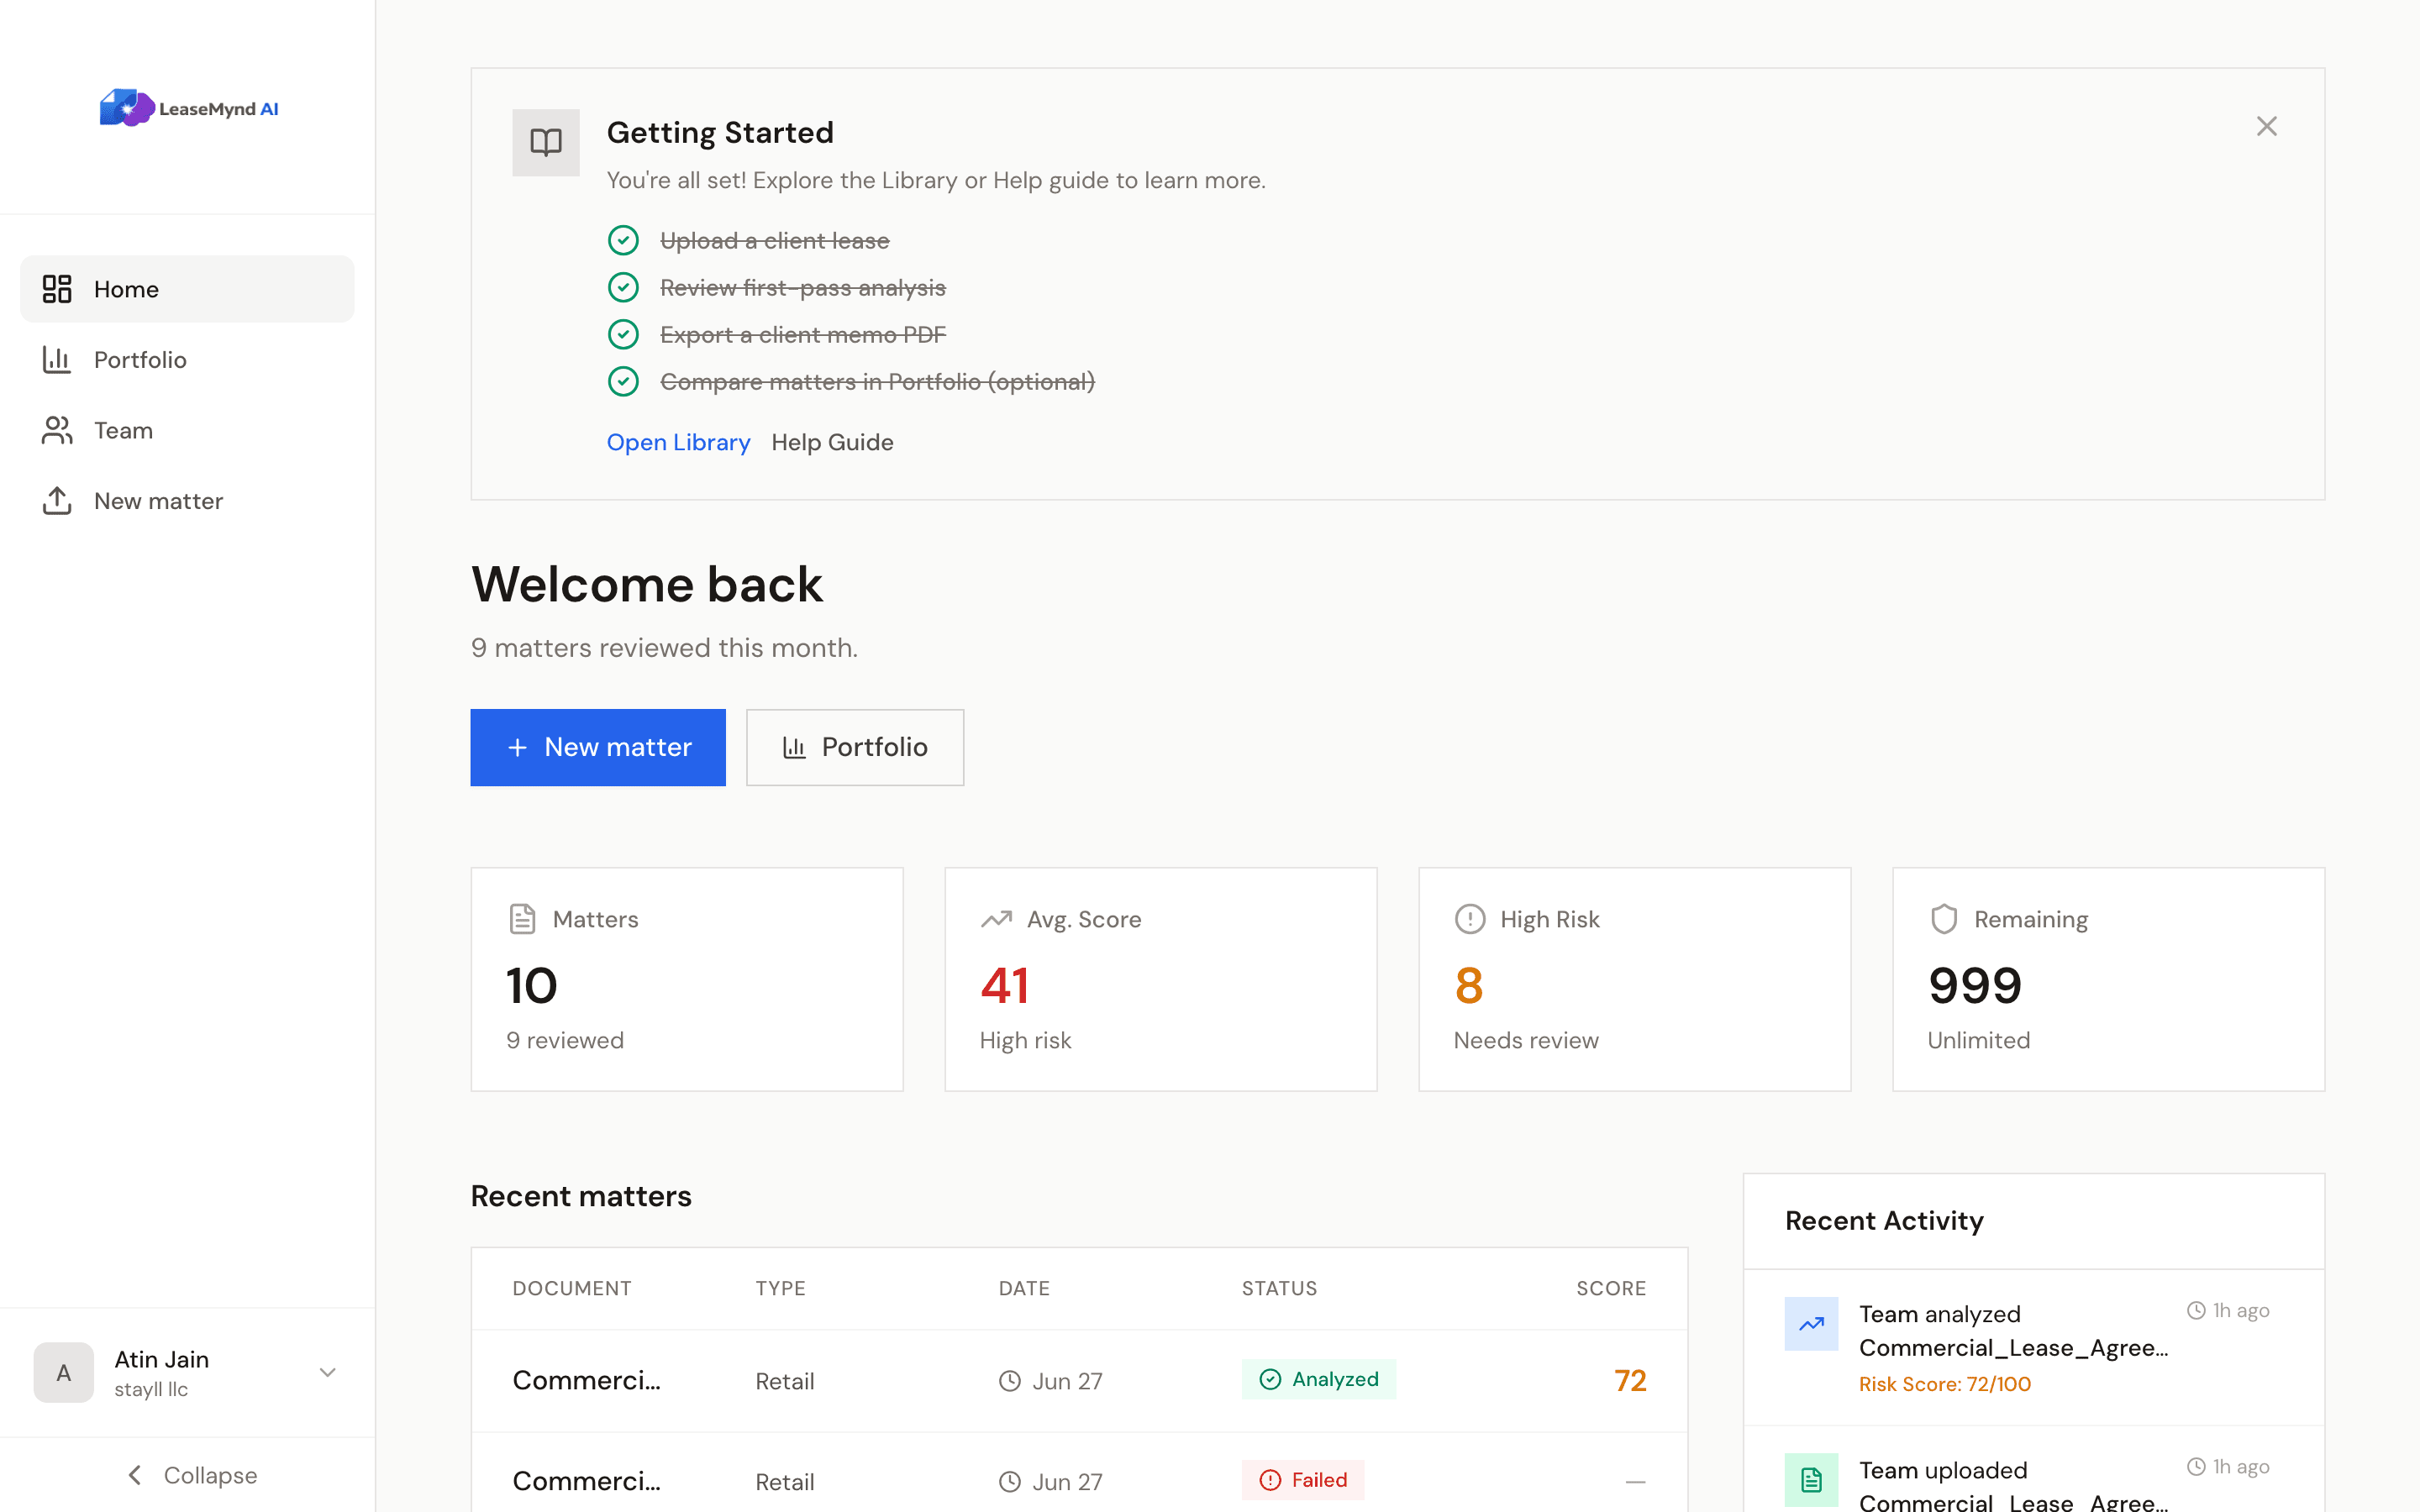Screen dimensions: 2420x1512
Task: Open the Team analyzed Commercial_Lease activity entry
Action: (x=2034, y=1348)
